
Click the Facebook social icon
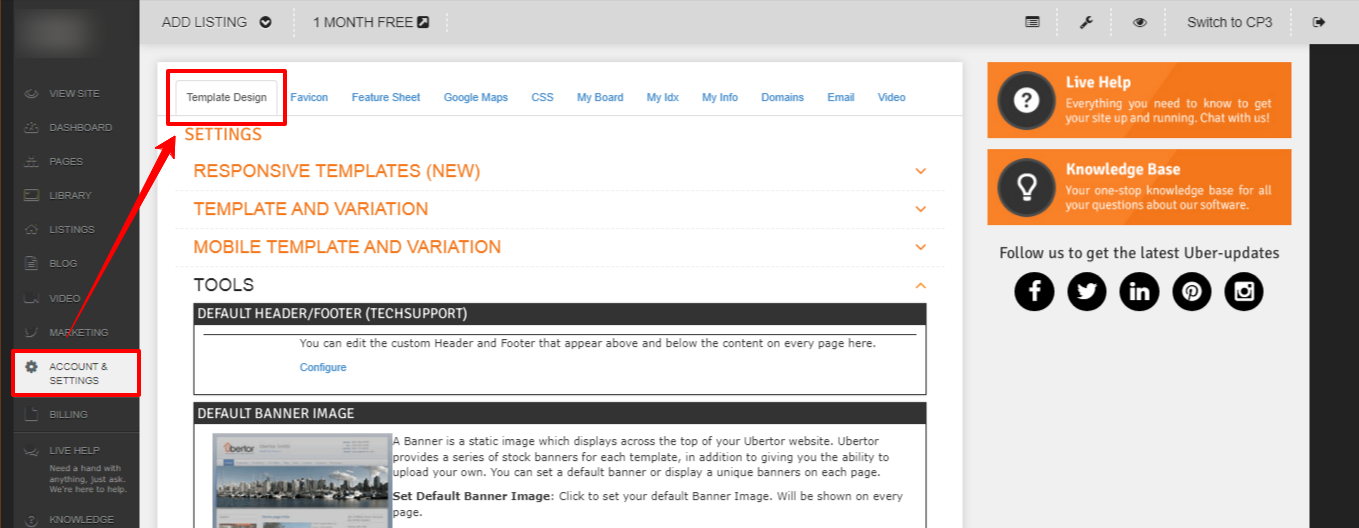pyautogui.click(x=1034, y=292)
